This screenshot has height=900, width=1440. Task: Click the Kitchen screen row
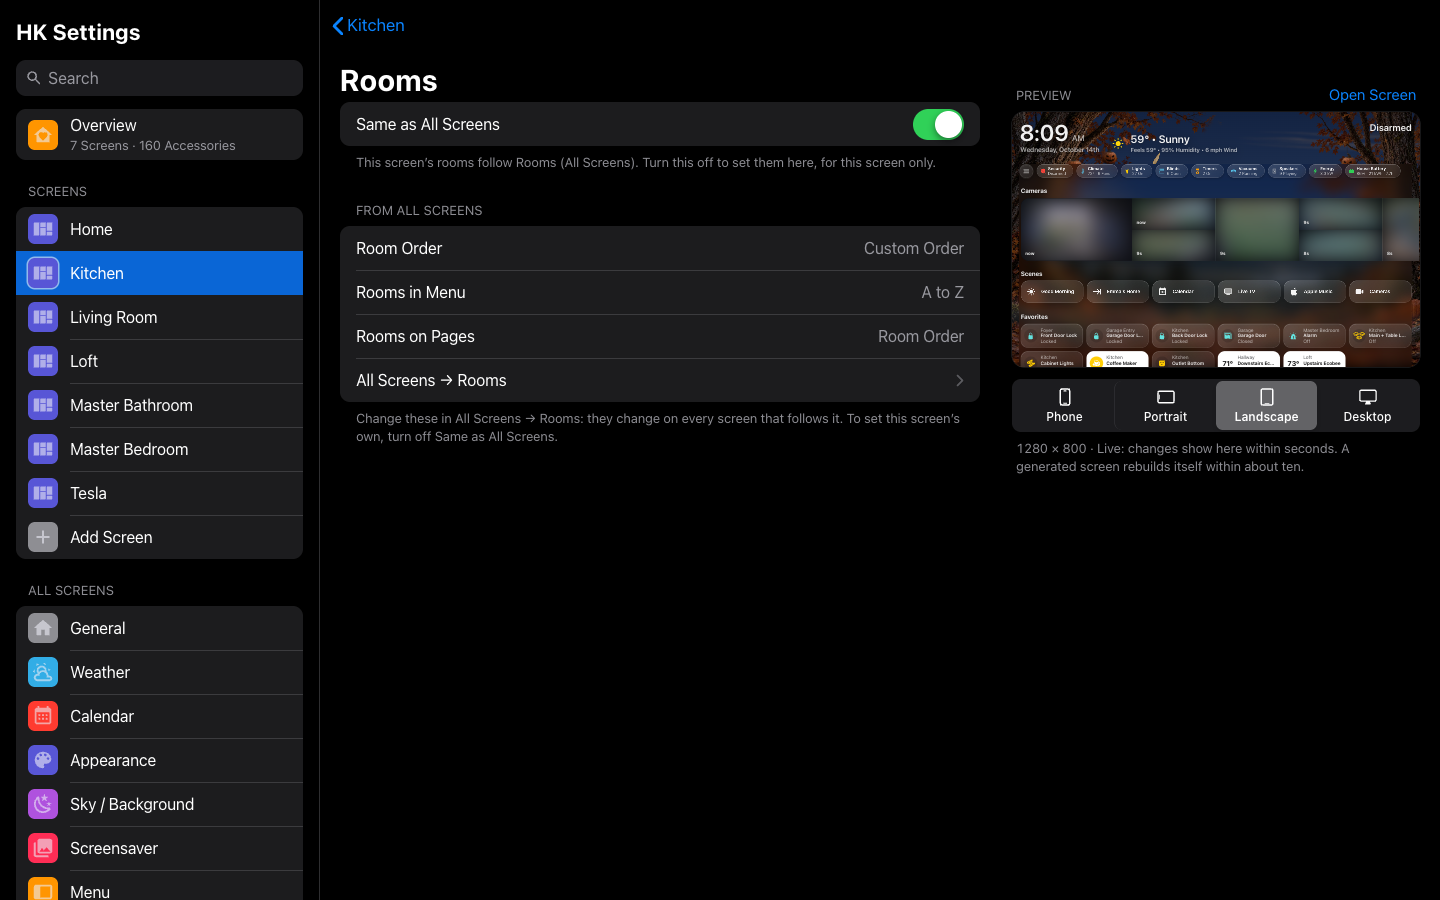coord(159,273)
